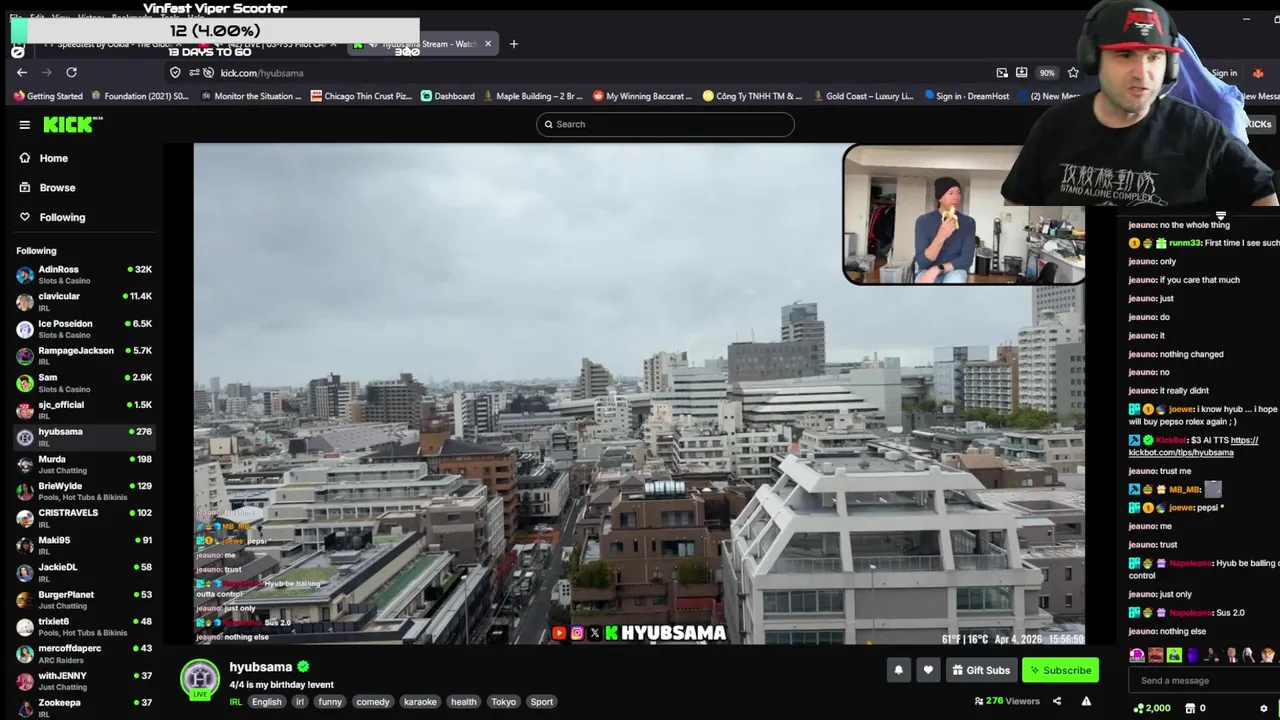Click hyubsama channel avatar
1280x720 pixels.
pyautogui.click(x=200, y=678)
